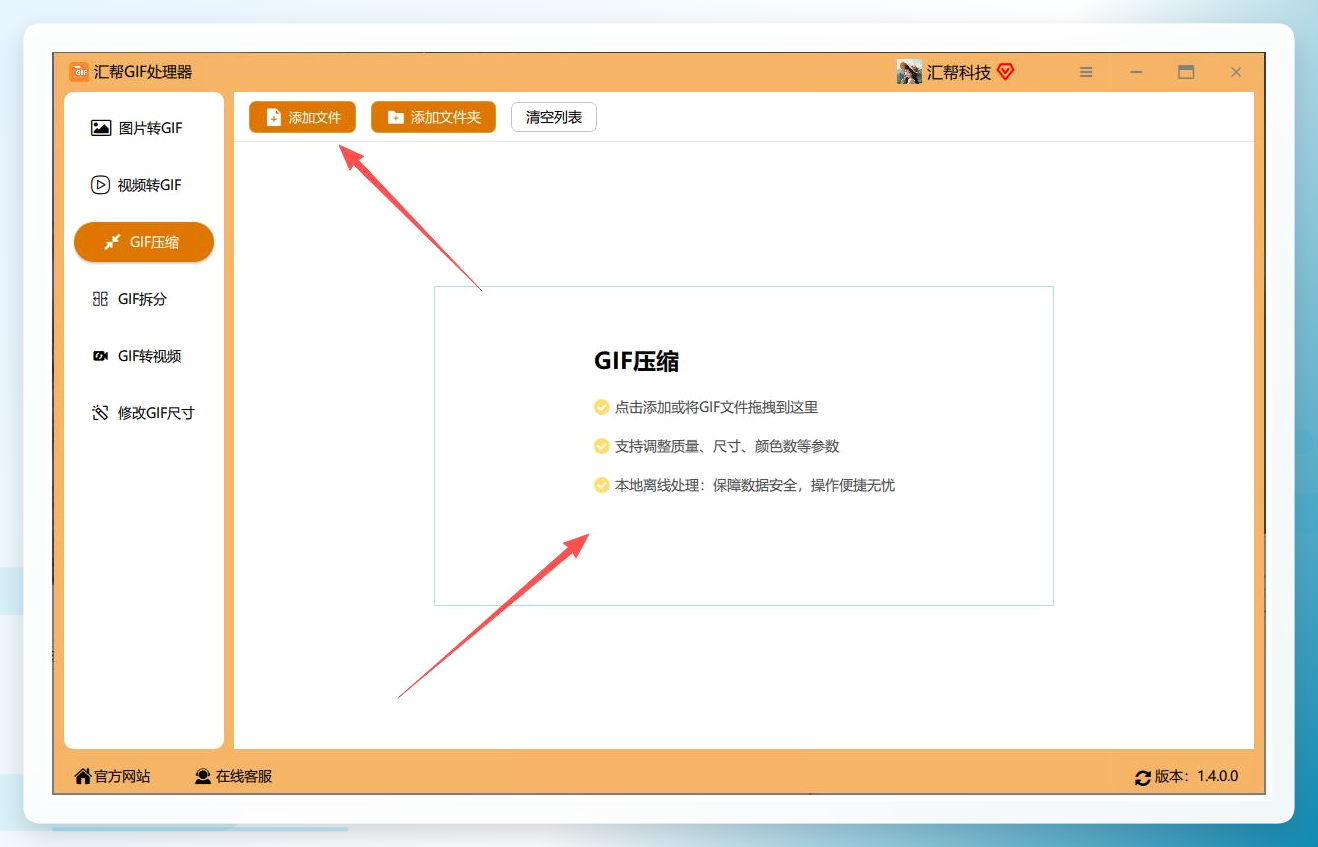Click the text 点击添加或将GIF文件拖拽到这里
This screenshot has width=1318, height=847.
(716, 407)
